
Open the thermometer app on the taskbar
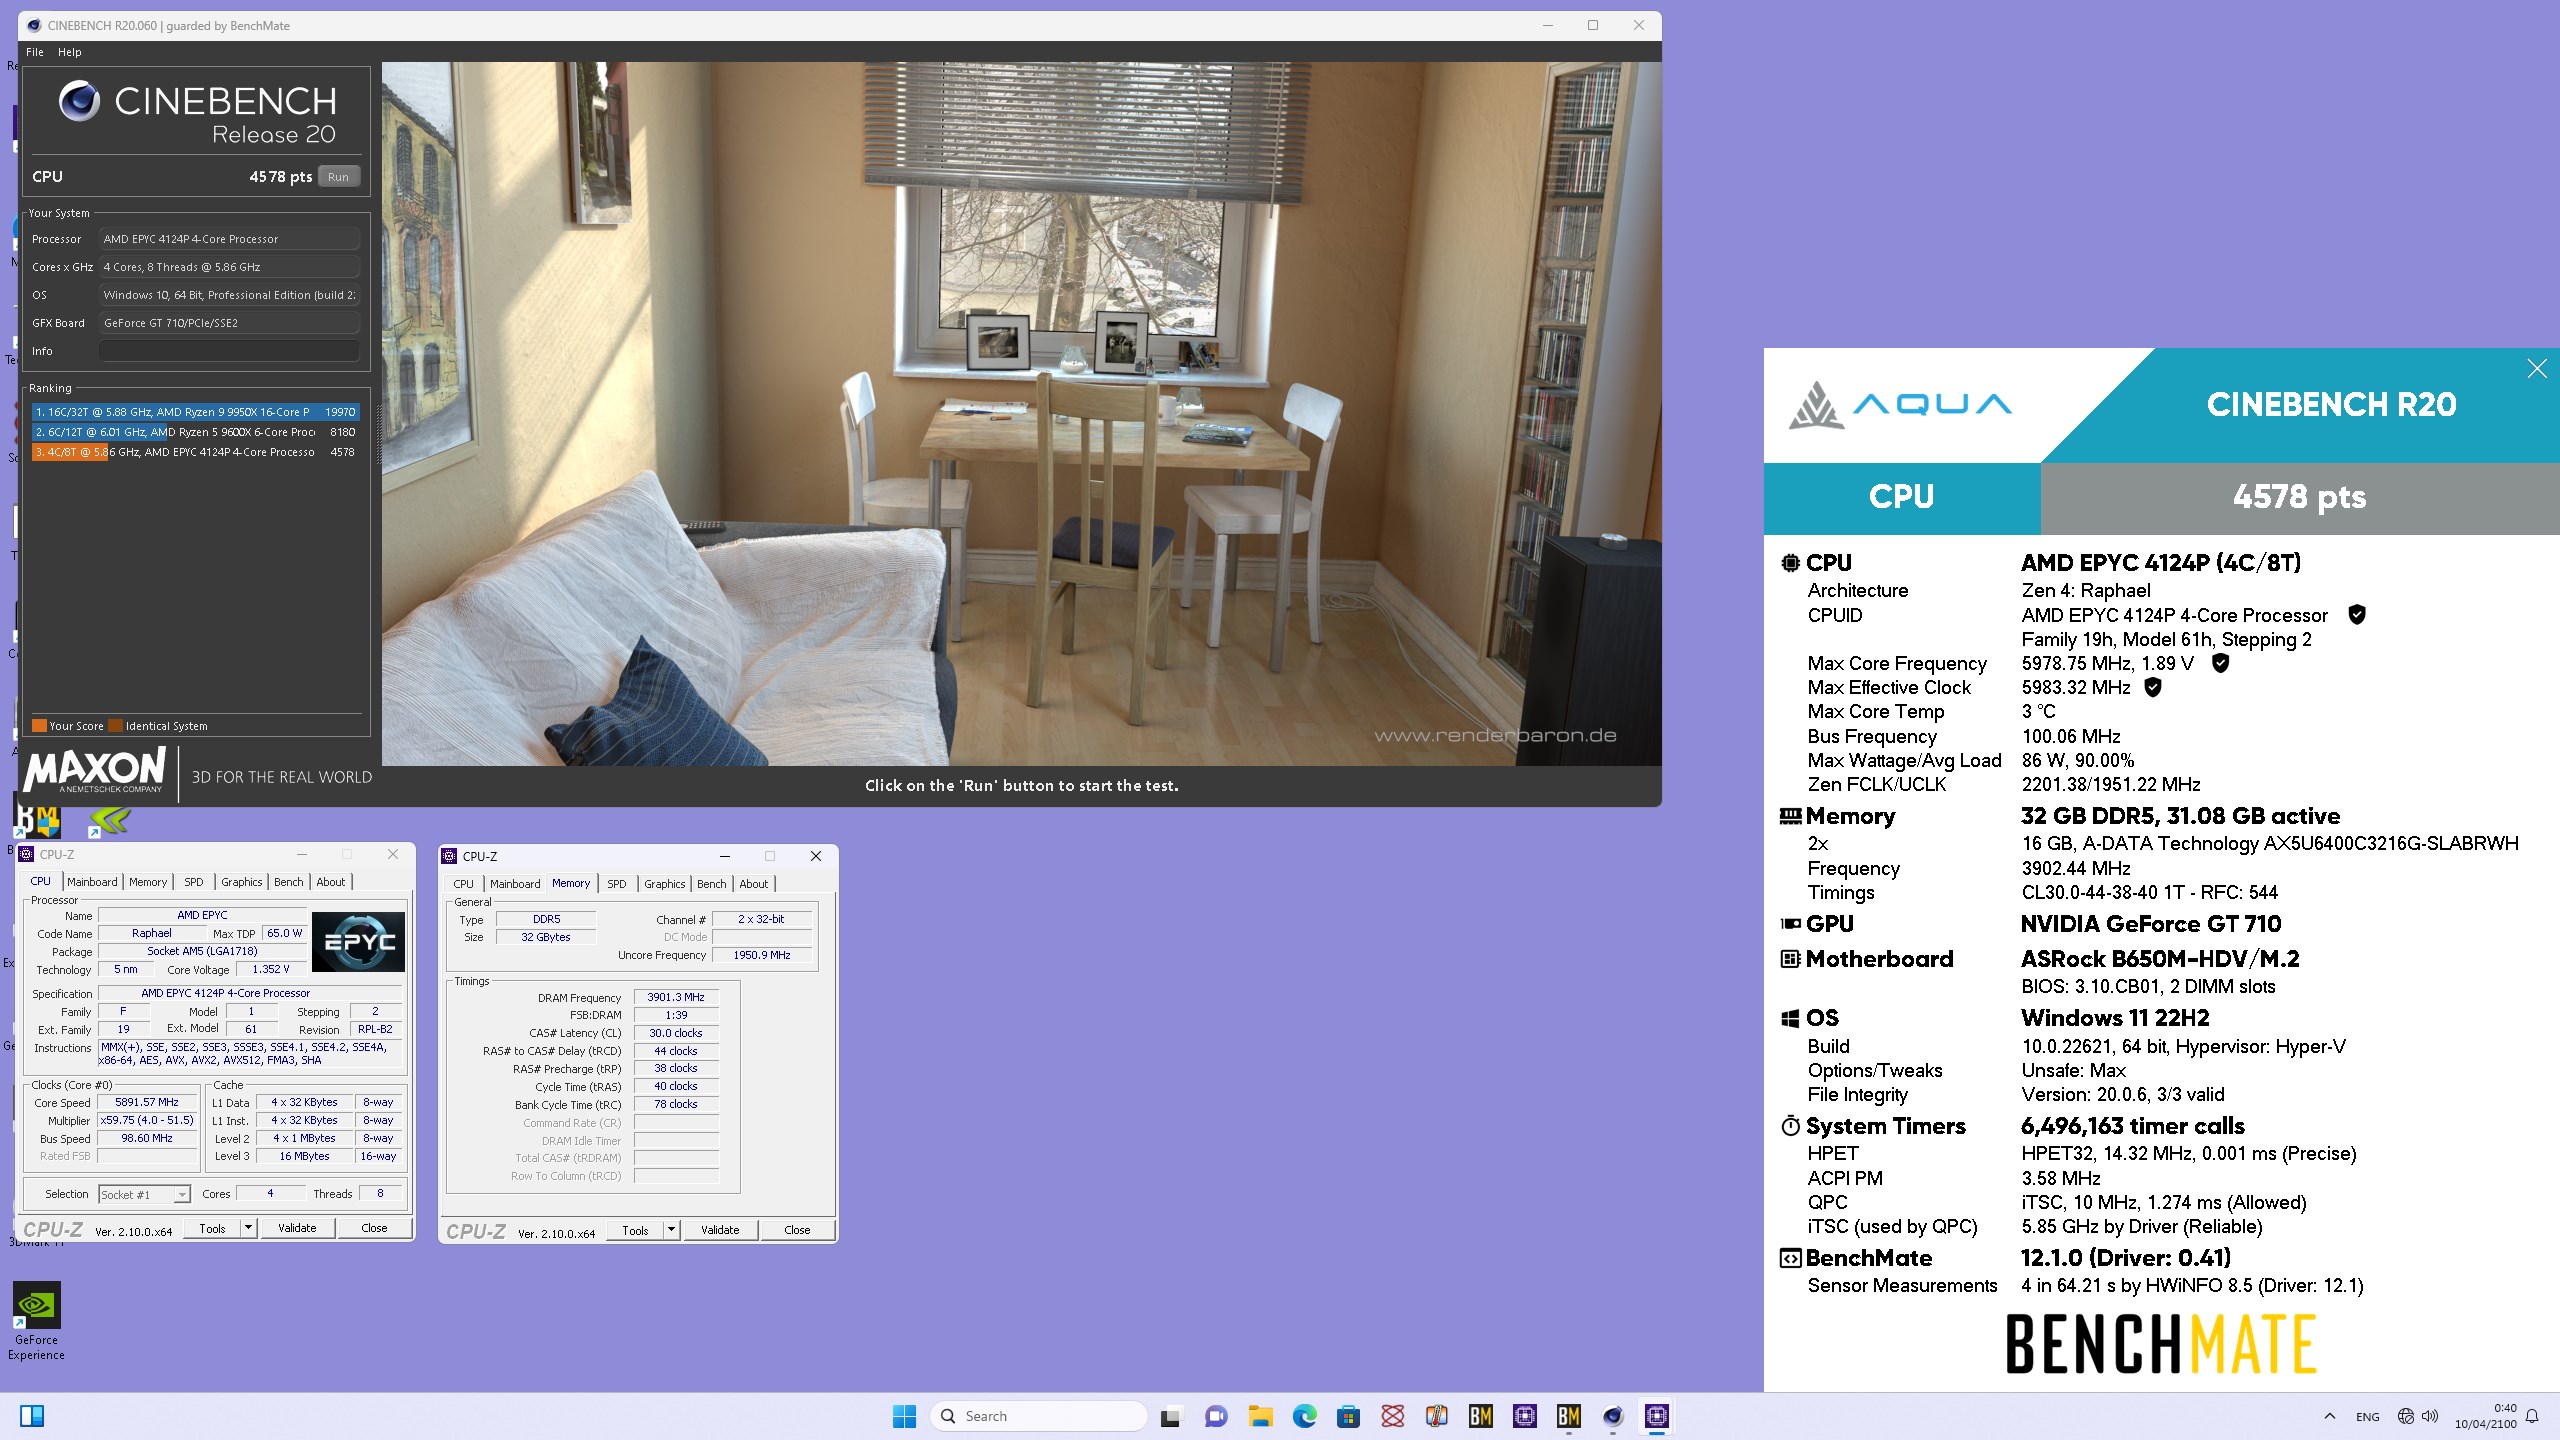coord(1436,1416)
